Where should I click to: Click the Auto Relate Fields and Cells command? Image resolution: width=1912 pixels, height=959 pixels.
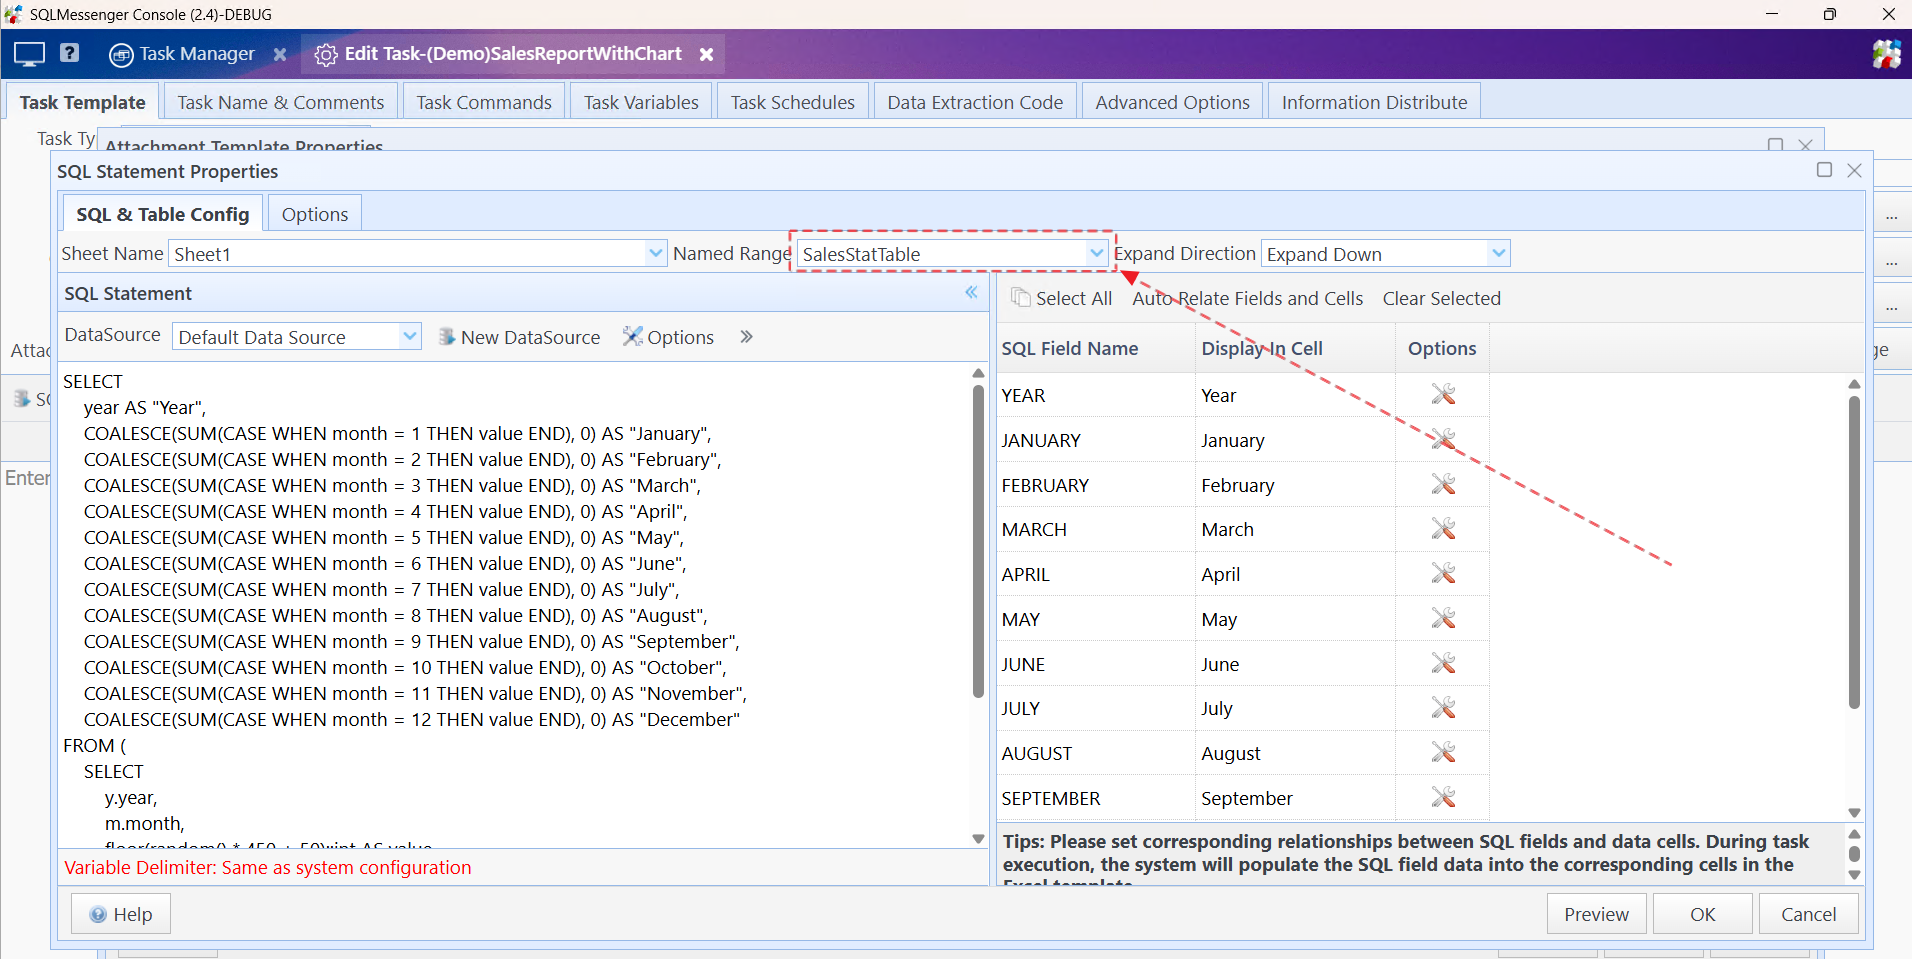click(1246, 297)
